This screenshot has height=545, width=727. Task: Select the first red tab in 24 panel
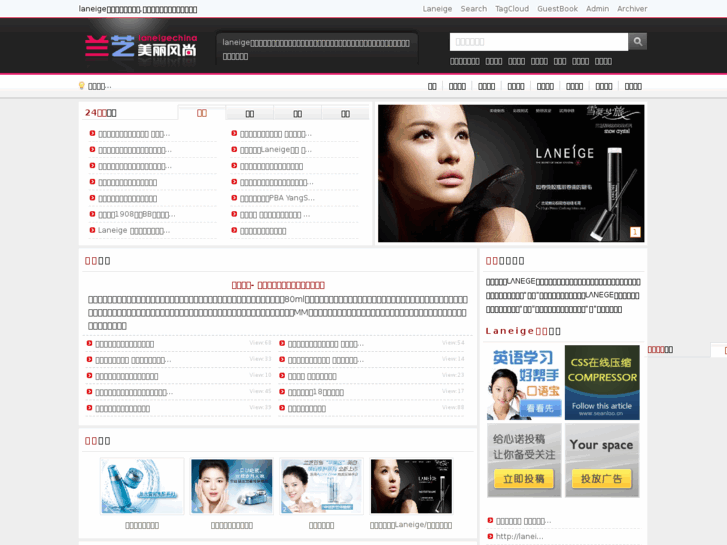(x=202, y=113)
